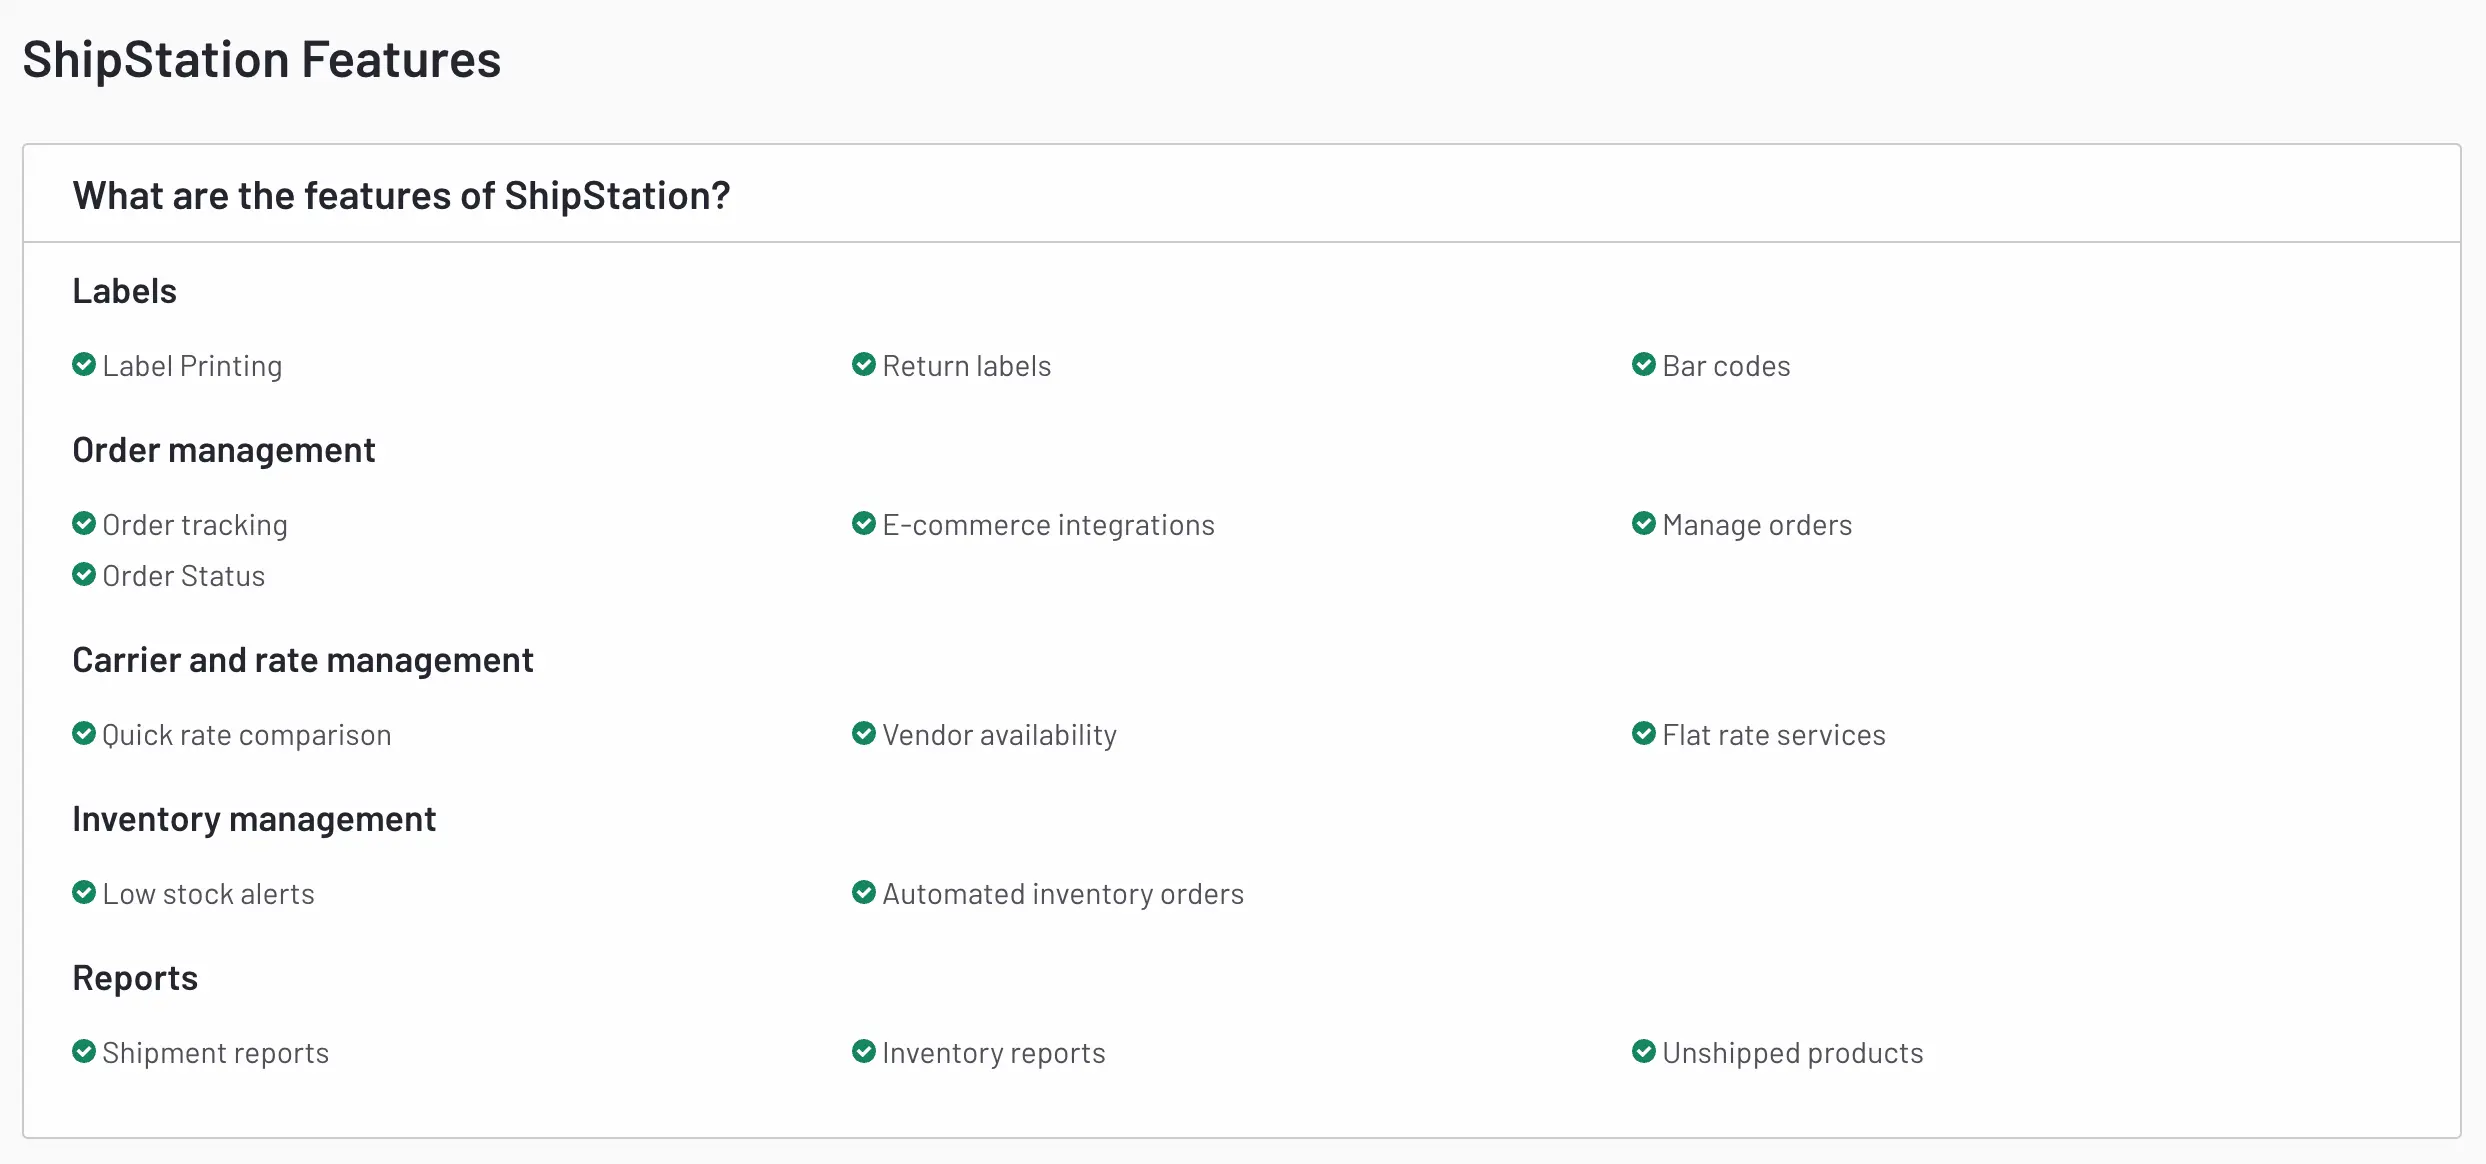Click the checkmark next to Automated inventory orders
The width and height of the screenshot is (2486, 1164).
(864, 892)
